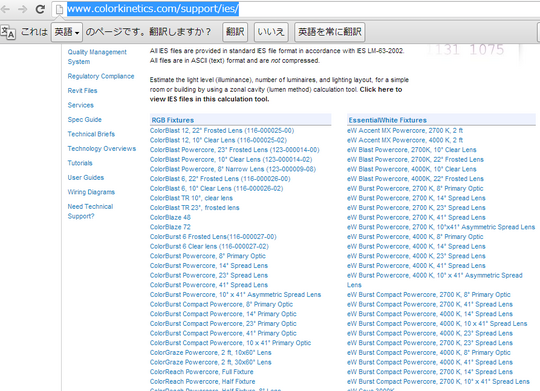Open ColorBlast Powercore 23° Frosted Lens link
This screenshot has height=391, width=540.
click(235, 150)
